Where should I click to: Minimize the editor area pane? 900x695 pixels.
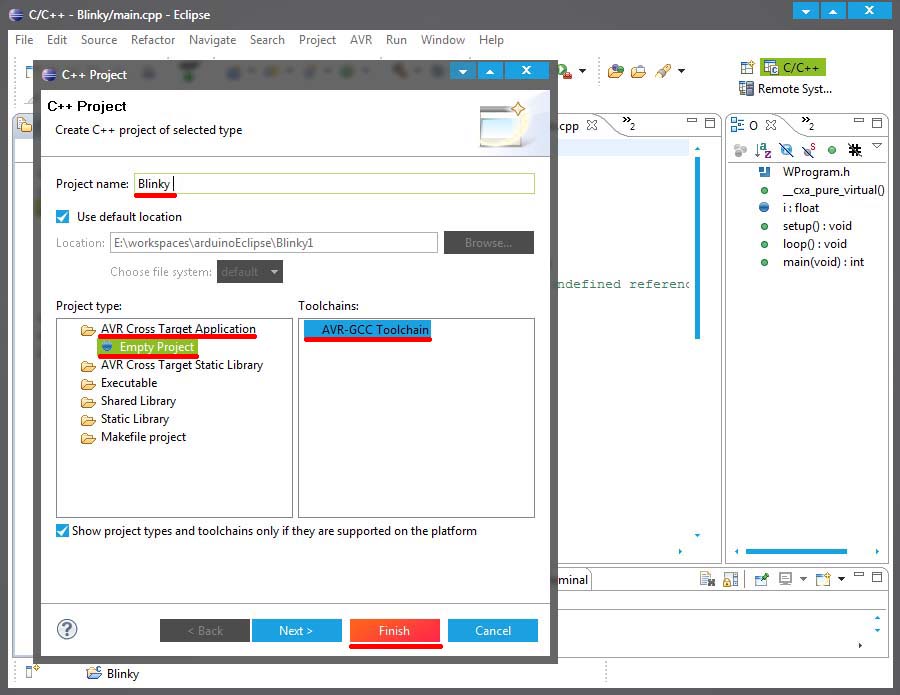[692, 121]
